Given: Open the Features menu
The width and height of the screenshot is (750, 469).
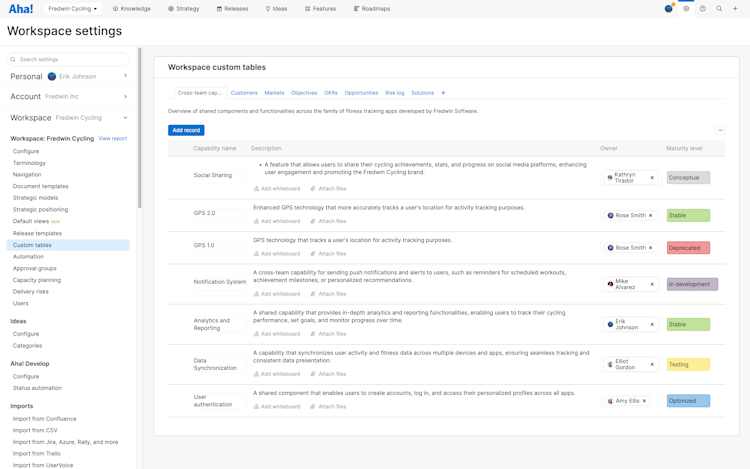Looking at the screenshot, I should coord(320,9).
